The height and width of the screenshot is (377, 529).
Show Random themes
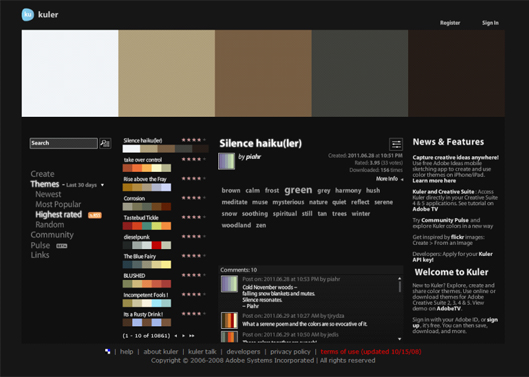pos(50,225)
